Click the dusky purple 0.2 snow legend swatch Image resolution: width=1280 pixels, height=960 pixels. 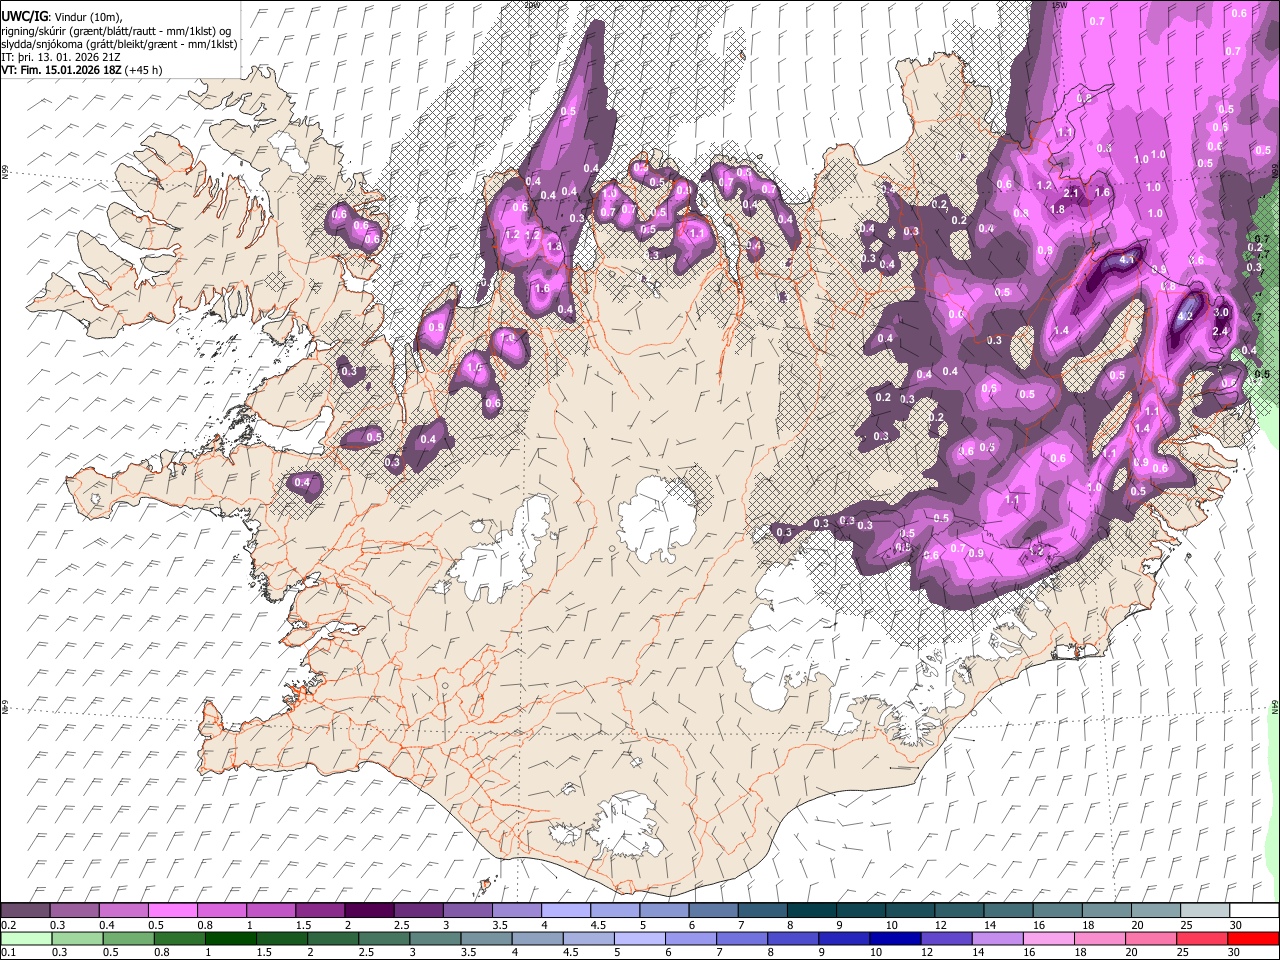25,911
